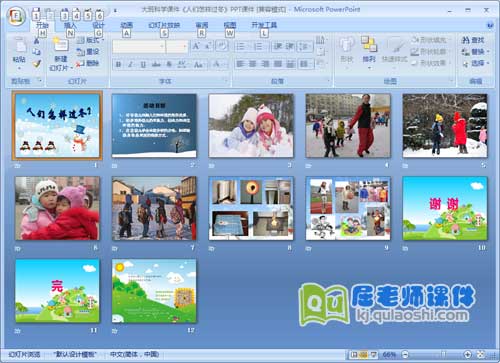Toggle align text left
This screenshot has height=363, width=500.
(x=240, y=64)
